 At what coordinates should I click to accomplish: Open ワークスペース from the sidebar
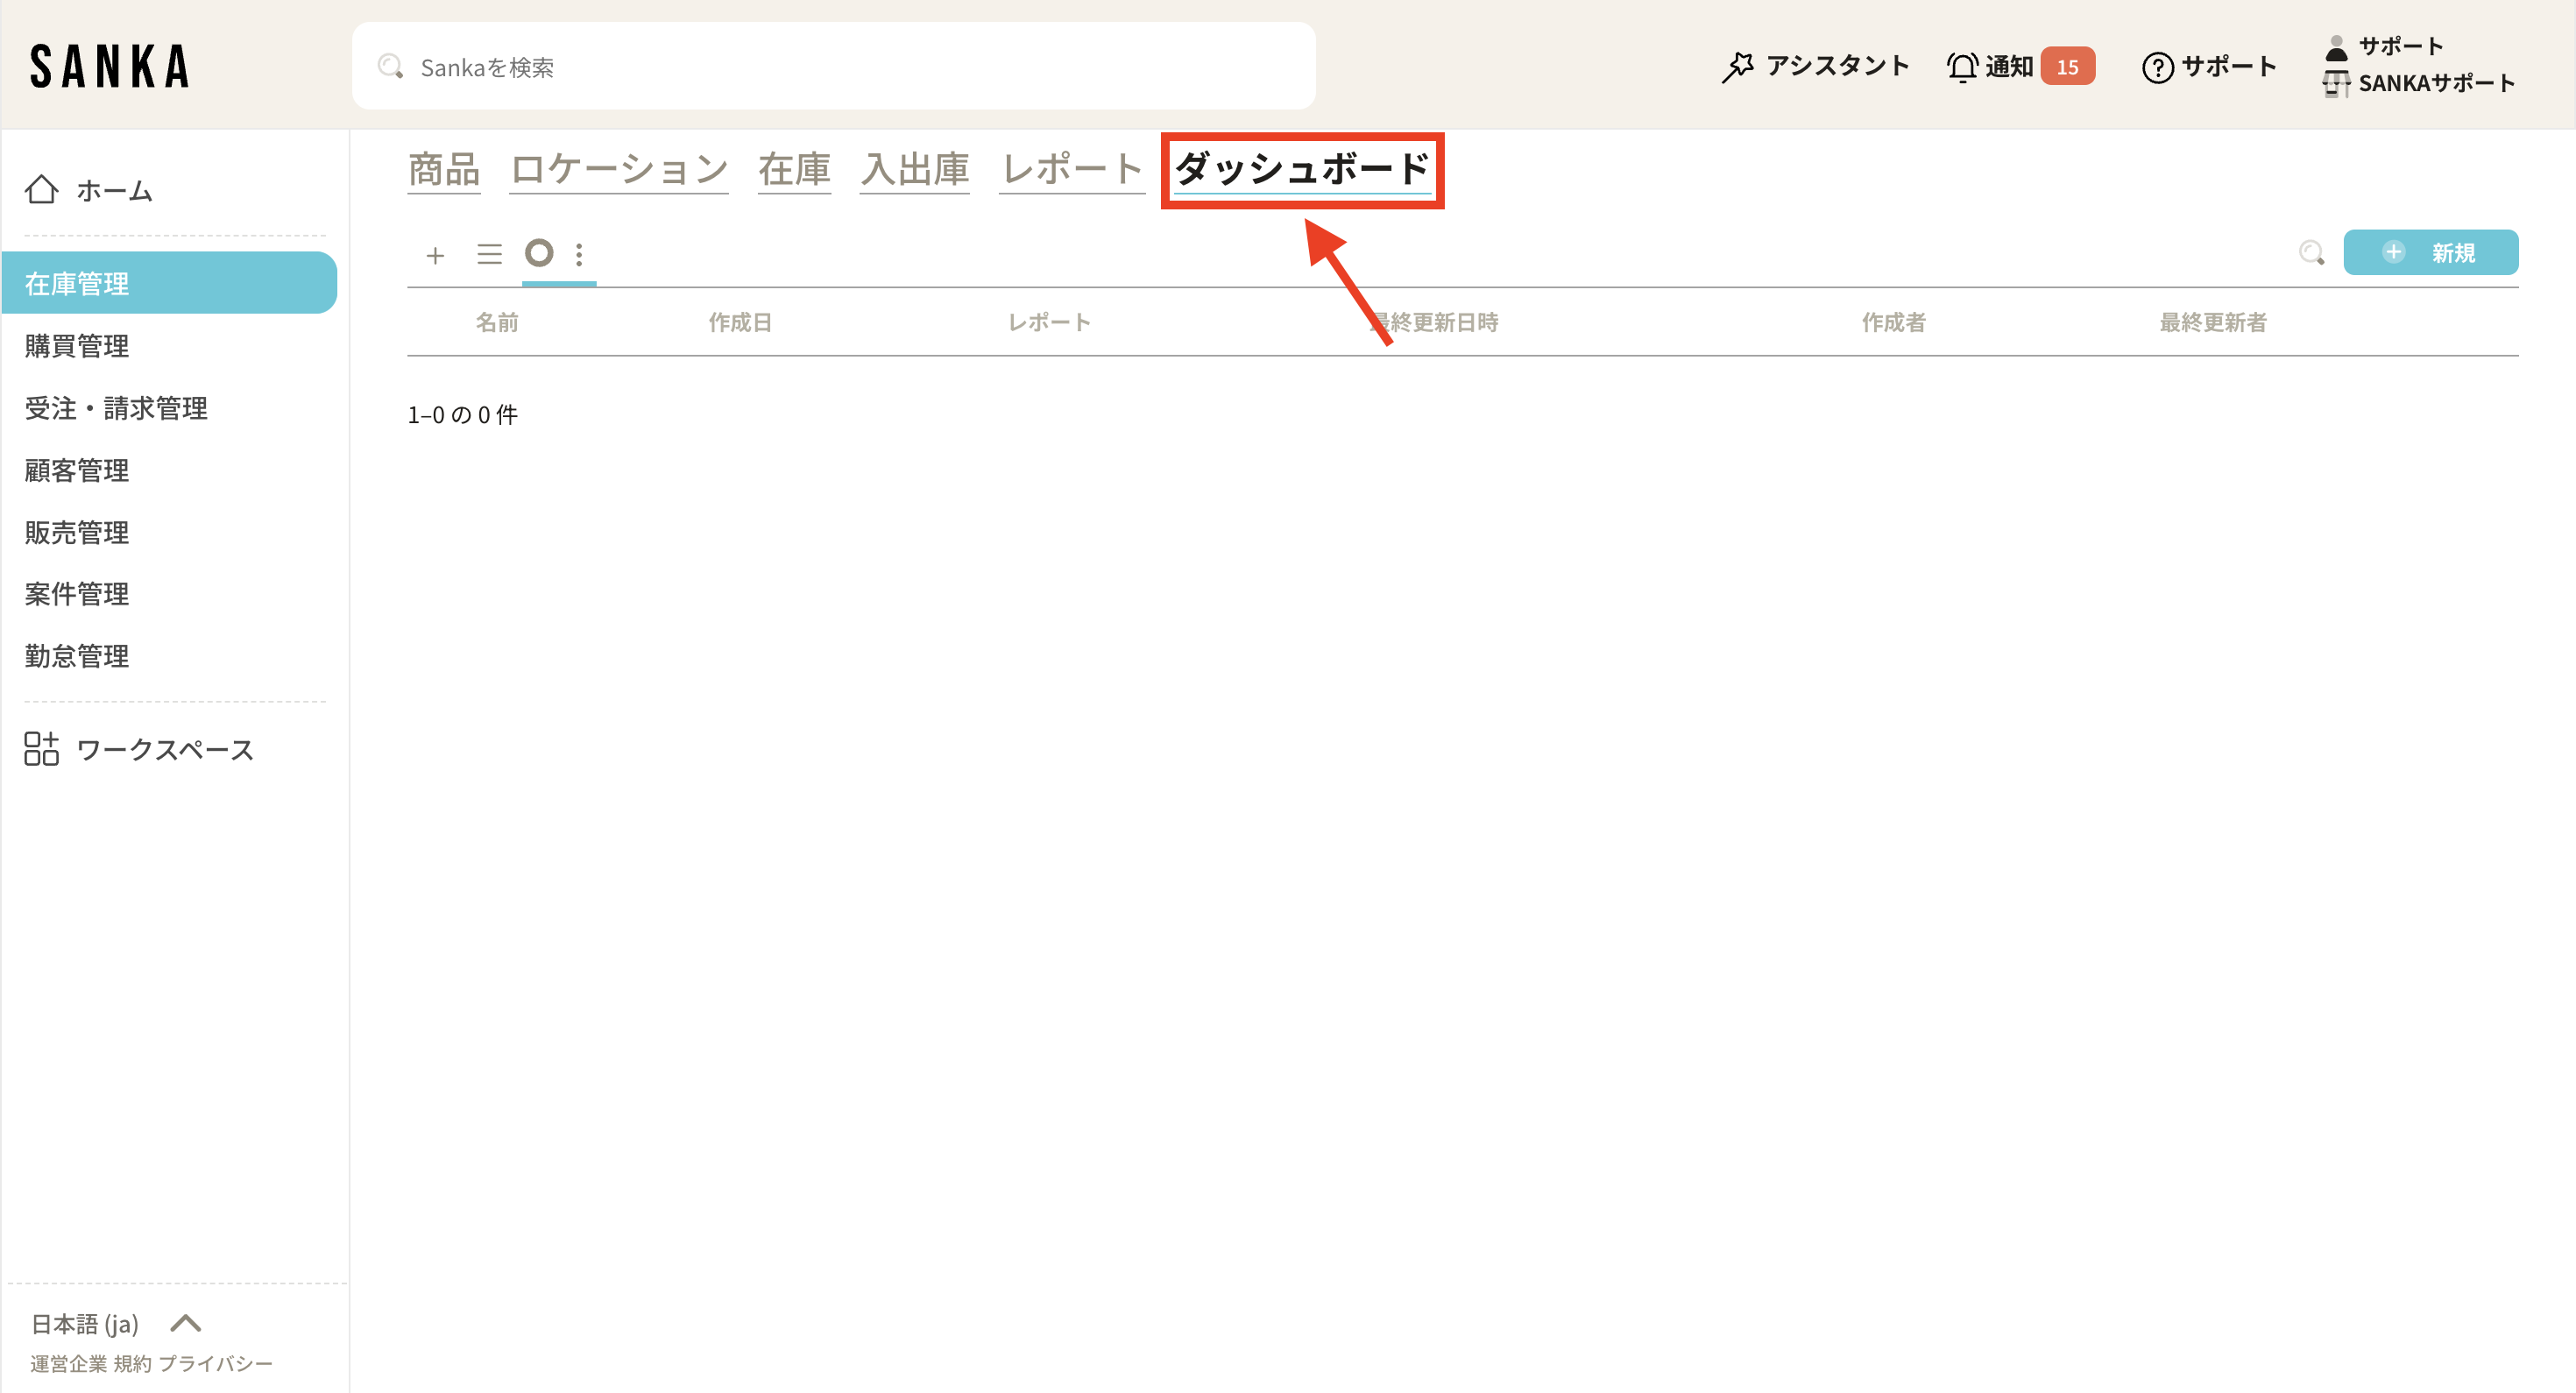164,749
